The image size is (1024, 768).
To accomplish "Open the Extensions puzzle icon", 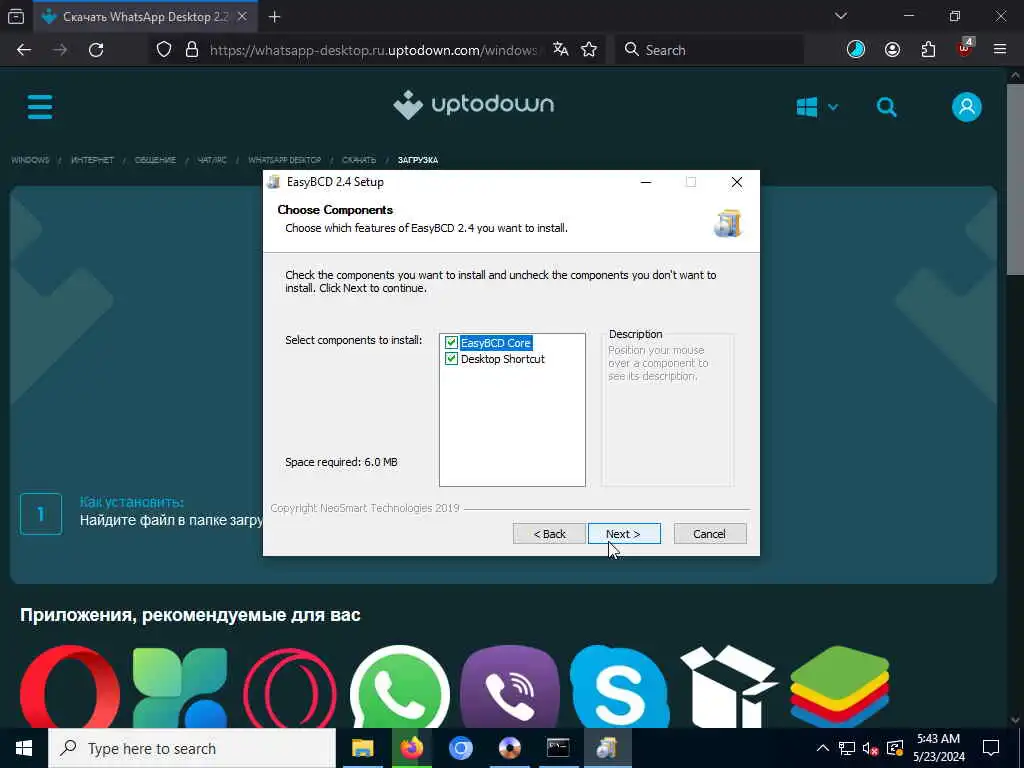I will [x=928, y=50].
